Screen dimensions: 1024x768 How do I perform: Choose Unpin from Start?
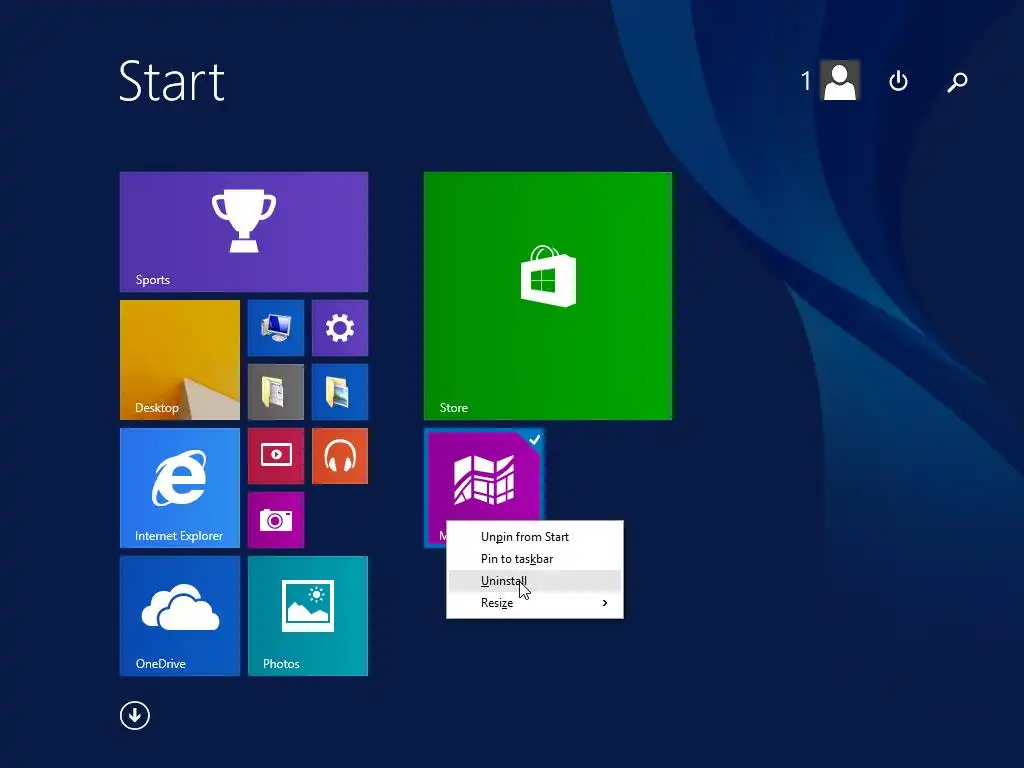pos(535,537)
